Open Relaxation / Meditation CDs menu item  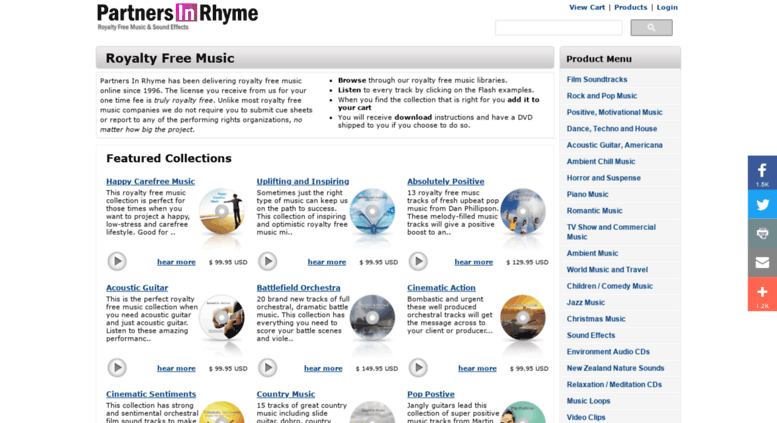[614, 384]
